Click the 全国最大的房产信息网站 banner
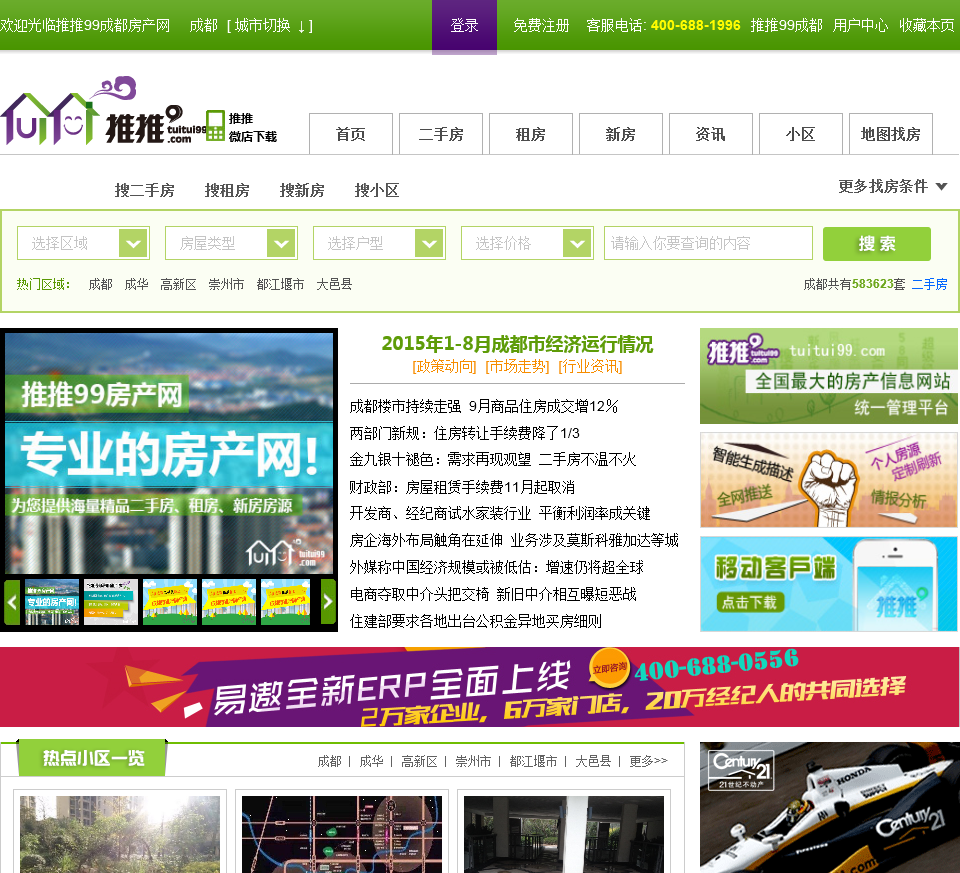Screen dimensions: 960x873 829,376
